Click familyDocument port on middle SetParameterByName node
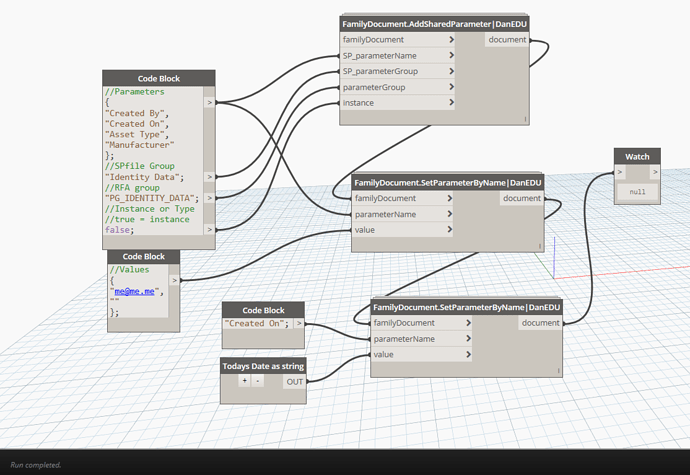Screen dimensions: 690x475 [403, 198]
